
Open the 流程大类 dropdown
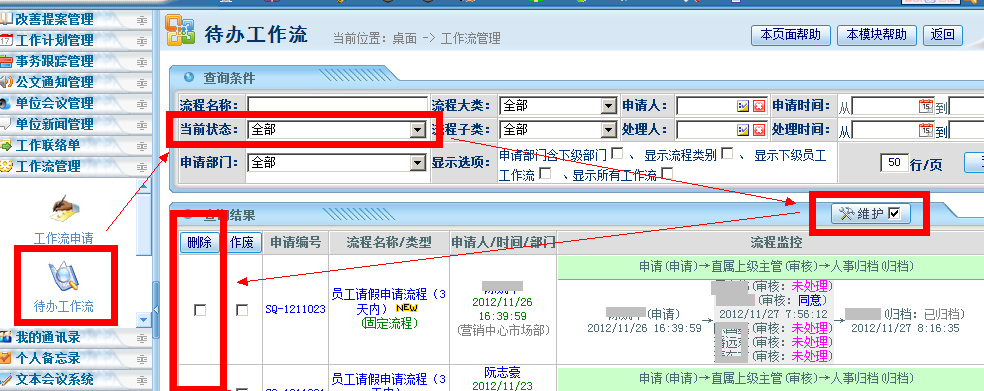558,105
